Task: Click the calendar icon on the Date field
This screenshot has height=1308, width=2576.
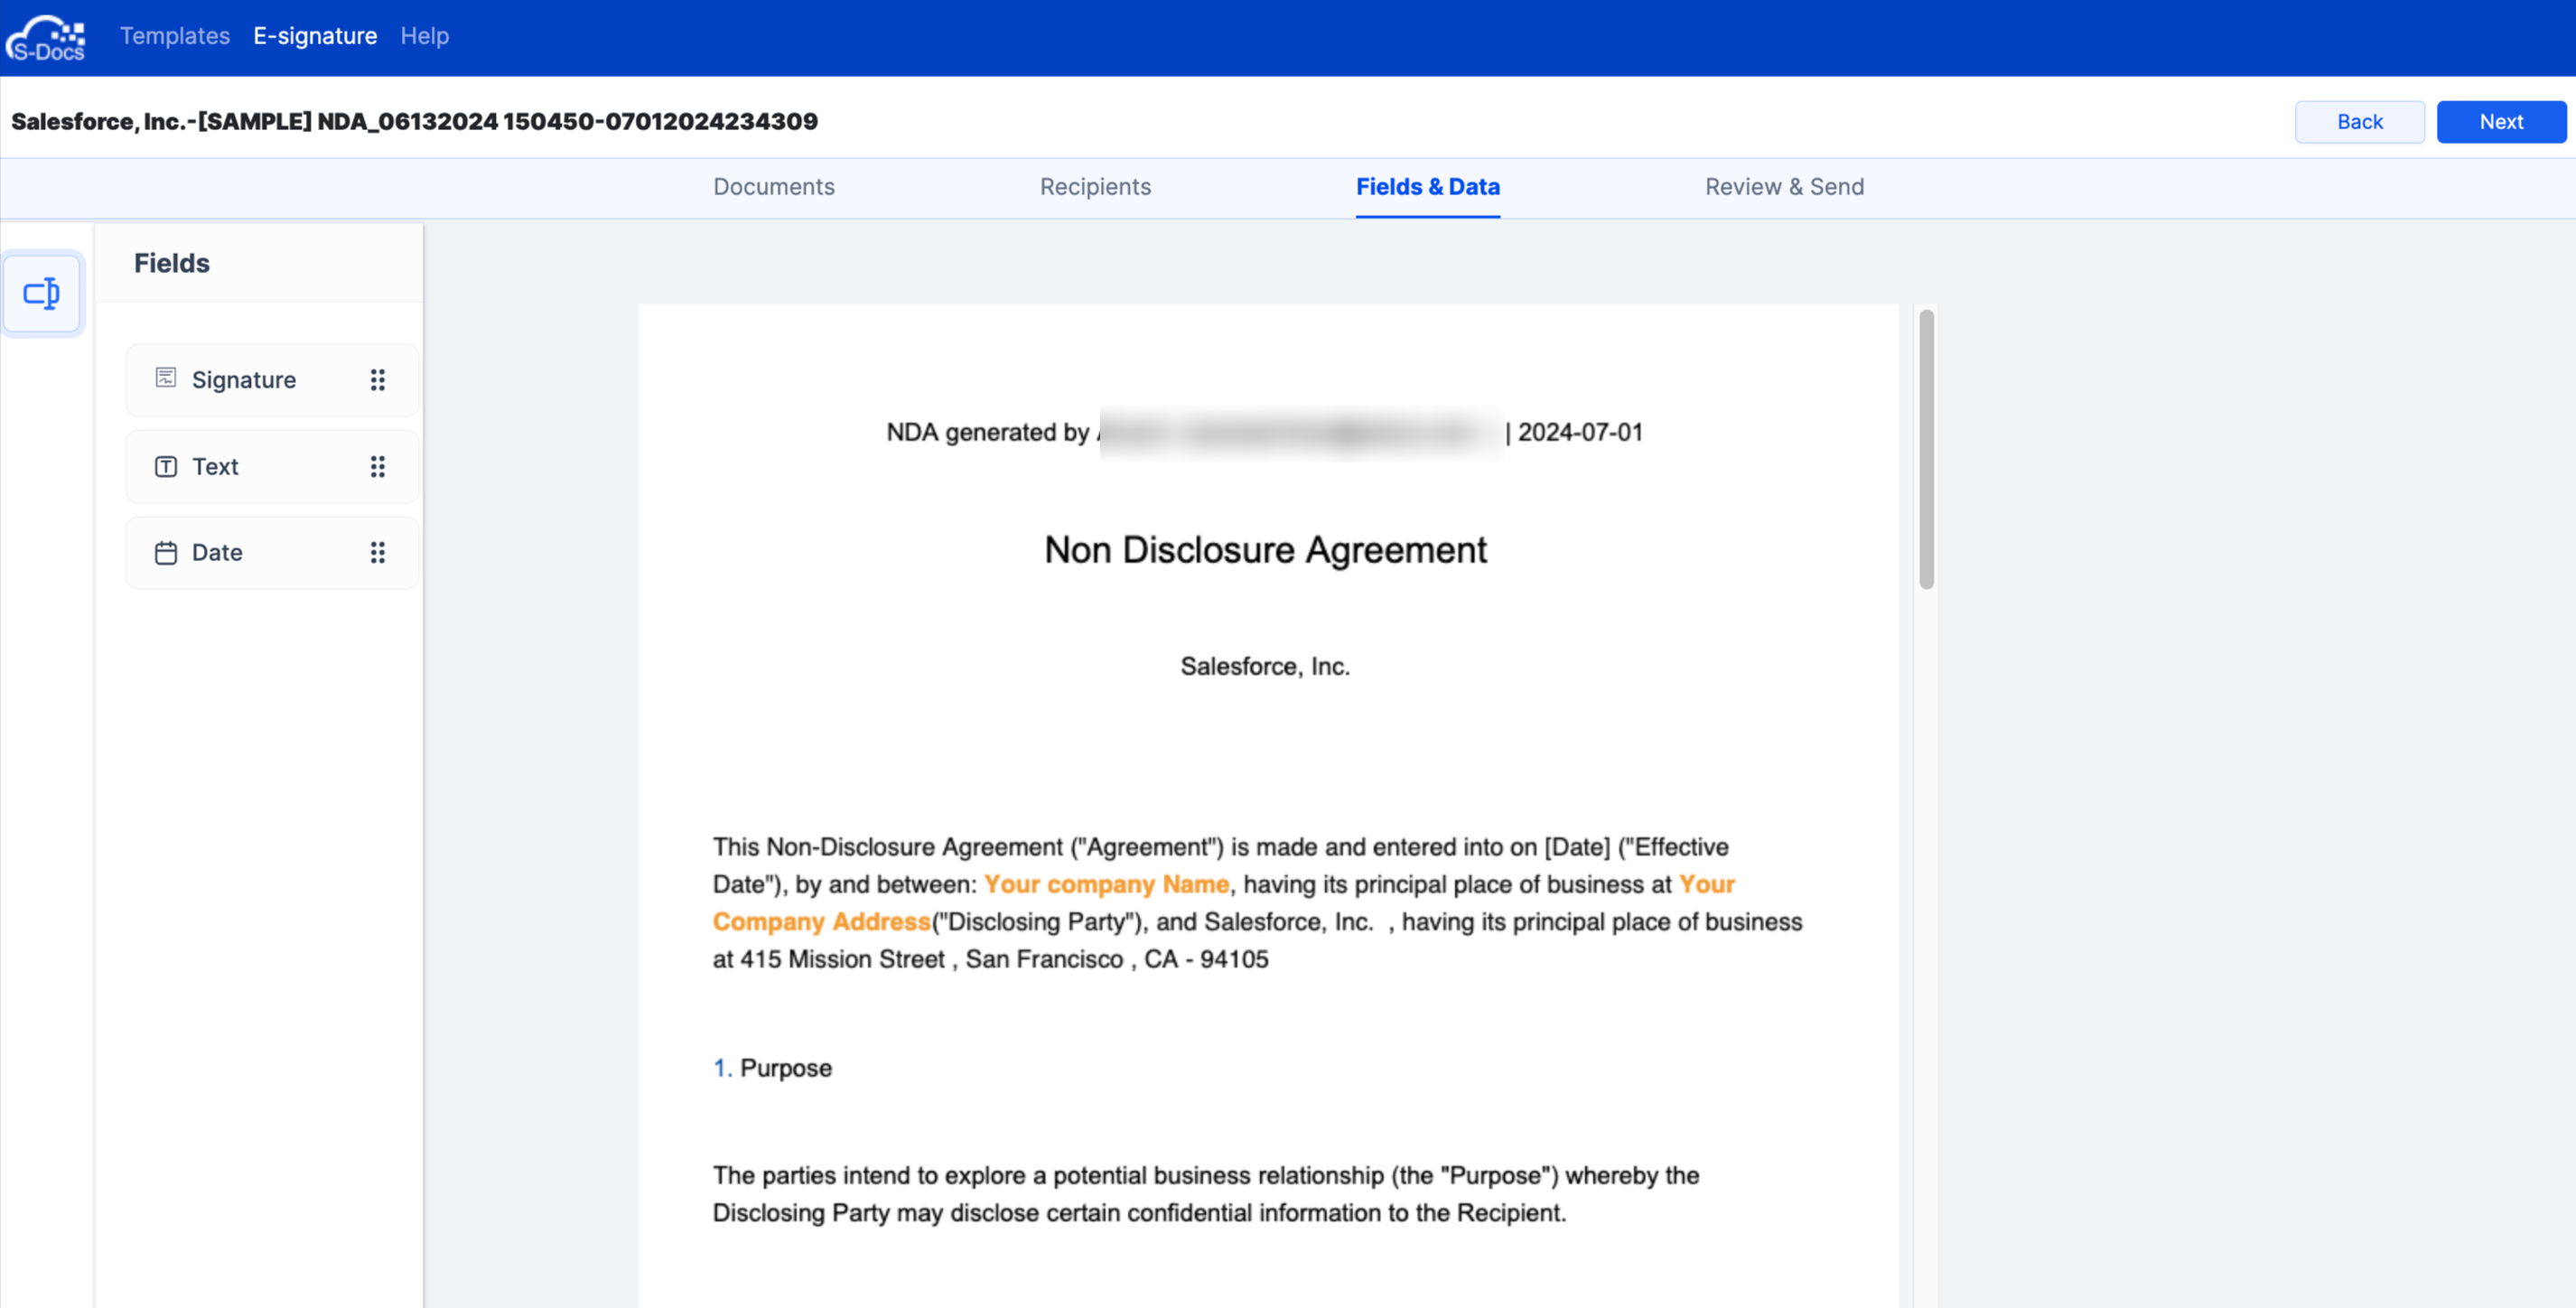Action: pyautogui.click(x=165, y=552)
